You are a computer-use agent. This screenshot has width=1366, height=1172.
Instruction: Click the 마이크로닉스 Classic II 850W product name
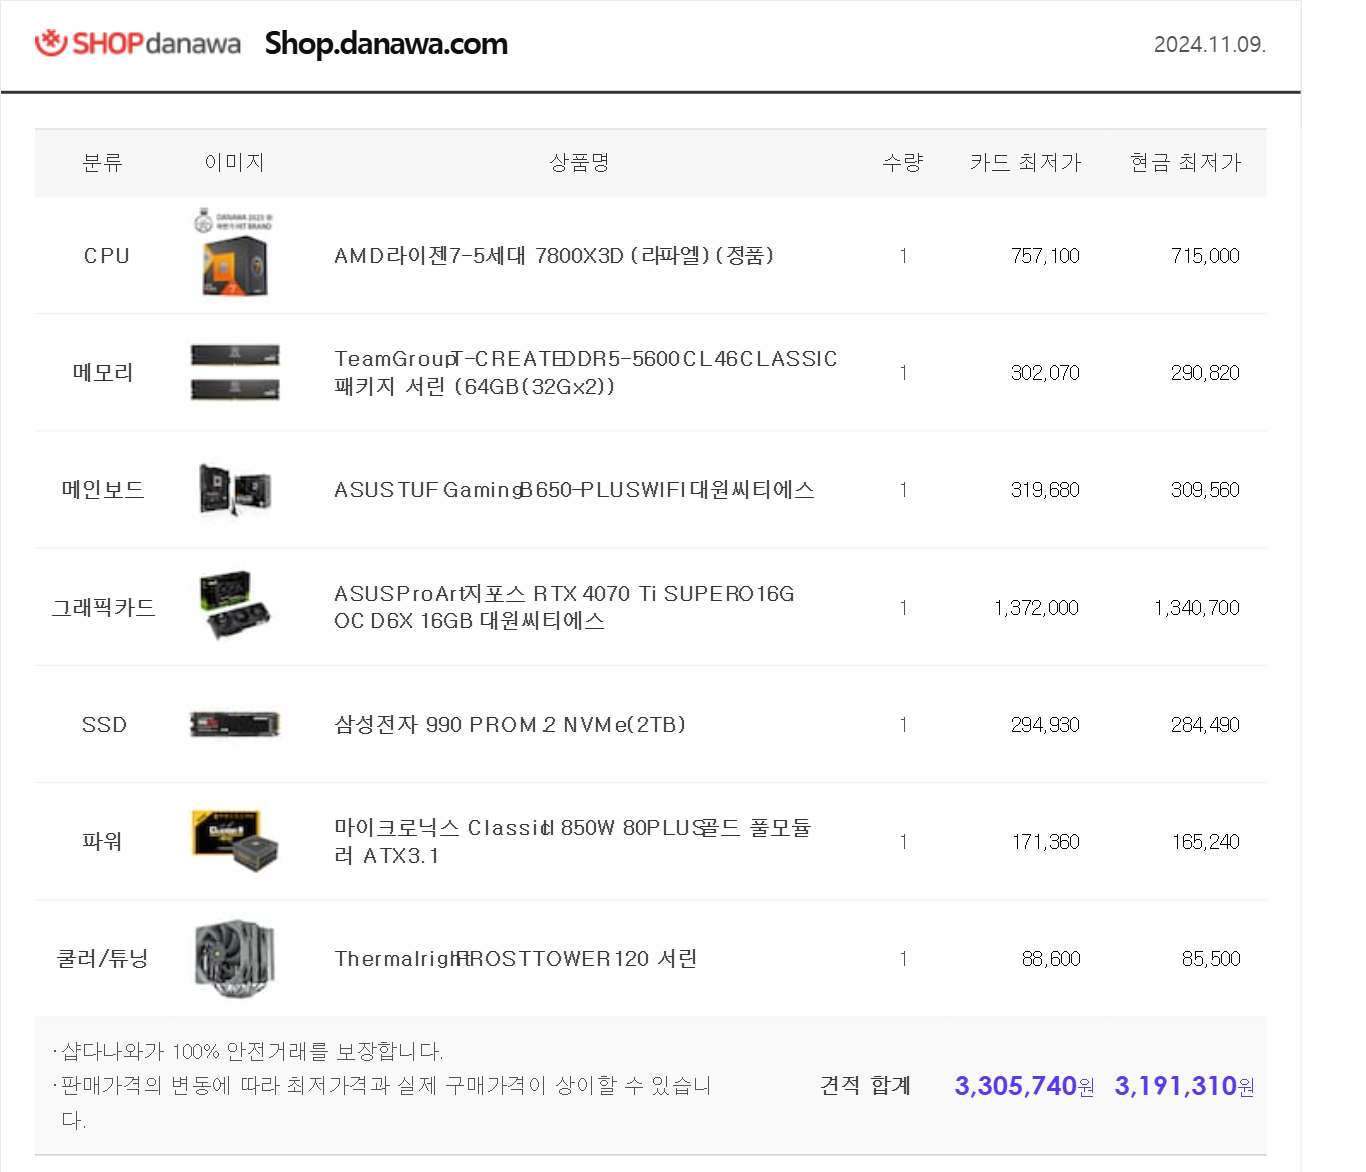(573, 842)
